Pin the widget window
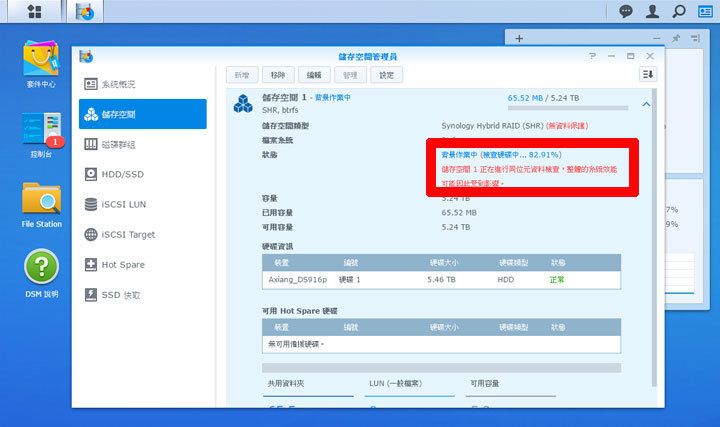Viewport: 720px width, 427px height. pyautogui.click(x=676, y=39)
